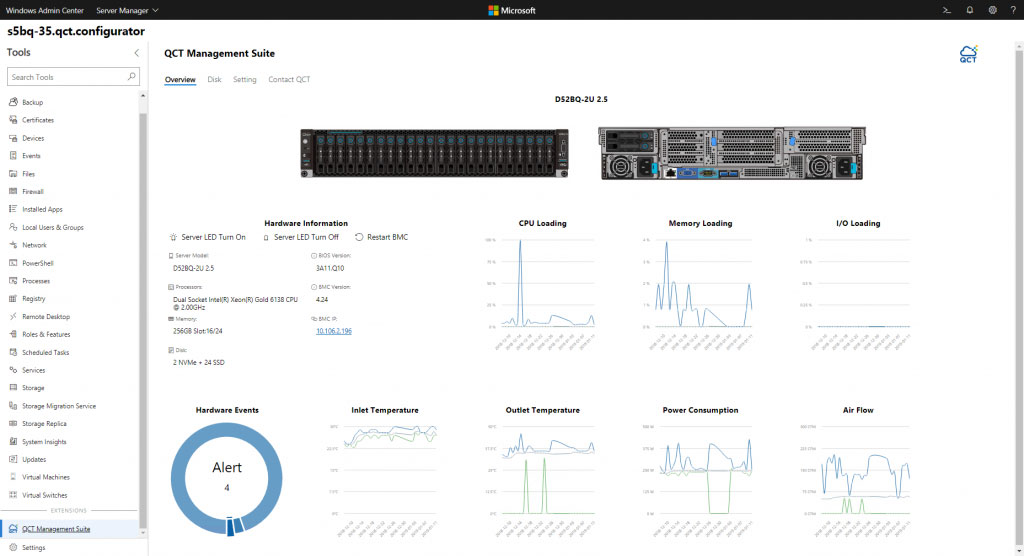The height and width of the screenshot is (556, 1024).
Task: Click the Files tool icon
Action: (13, 173)
